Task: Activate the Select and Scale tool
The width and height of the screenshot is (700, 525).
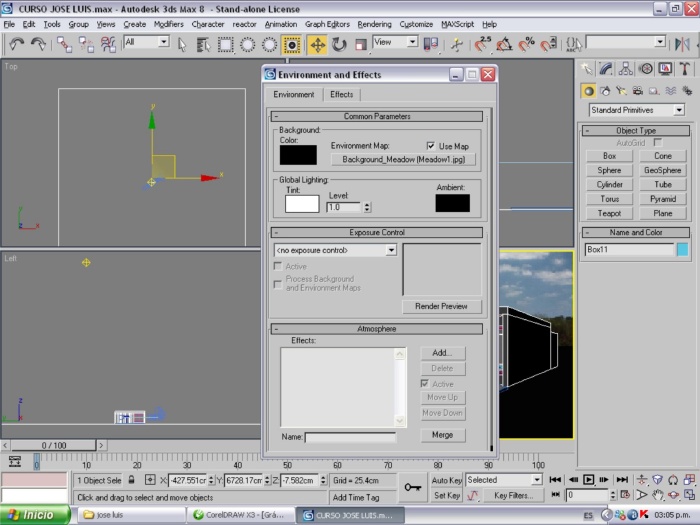Action: (x=360, y=45)
